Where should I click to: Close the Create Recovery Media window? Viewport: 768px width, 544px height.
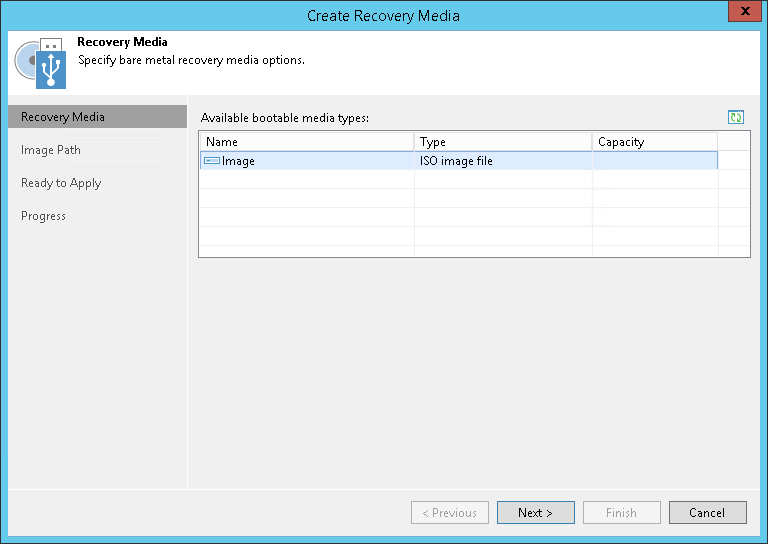pyautogui.click(x=740, y=15)
